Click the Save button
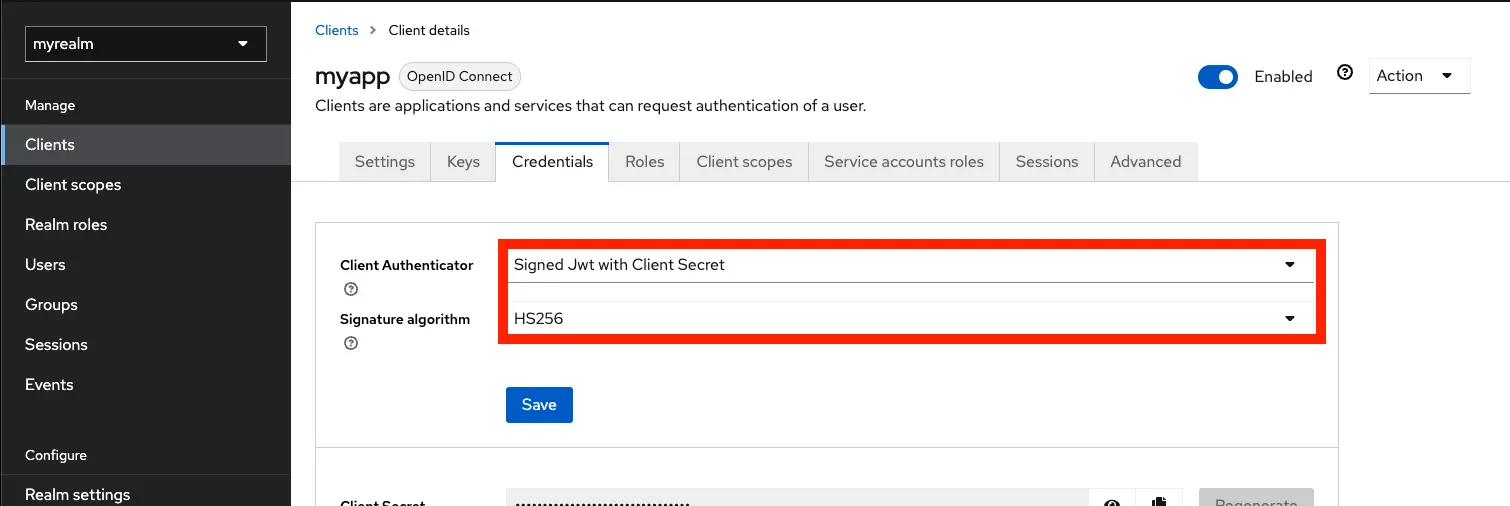Viewport: 1510px width, 506px height. (x=539, y=405)
